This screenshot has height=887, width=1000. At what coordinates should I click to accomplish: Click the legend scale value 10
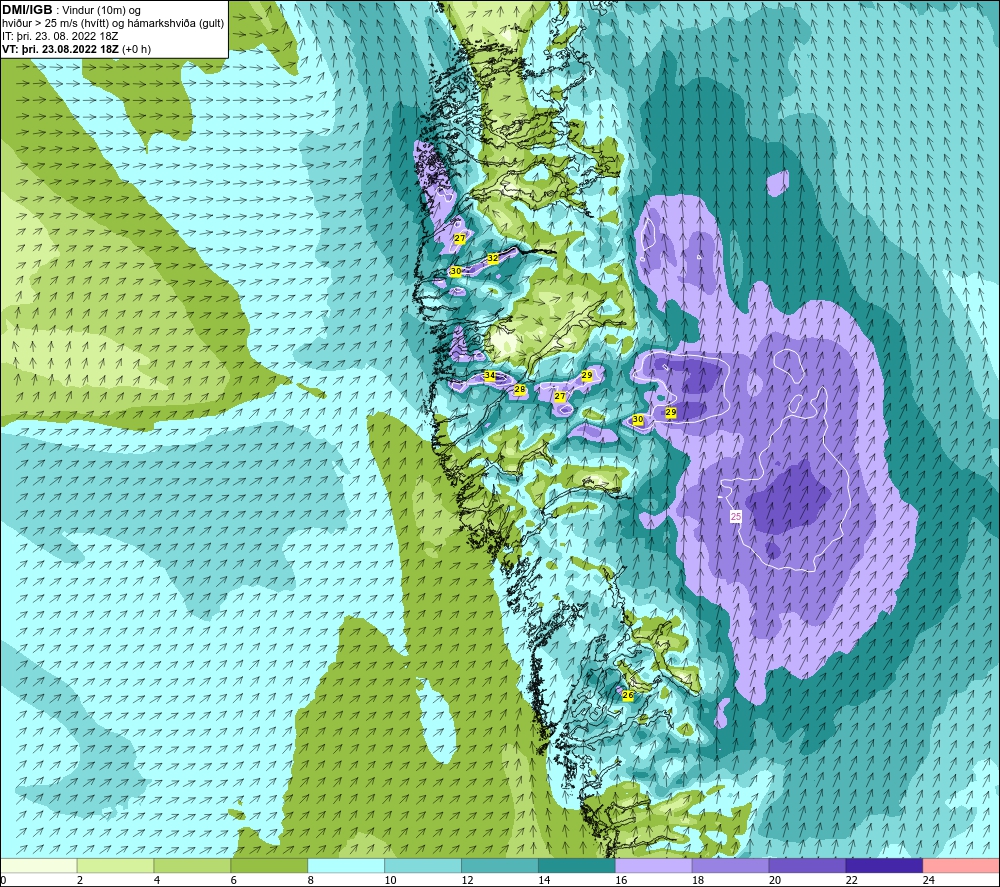coord(390,880)
